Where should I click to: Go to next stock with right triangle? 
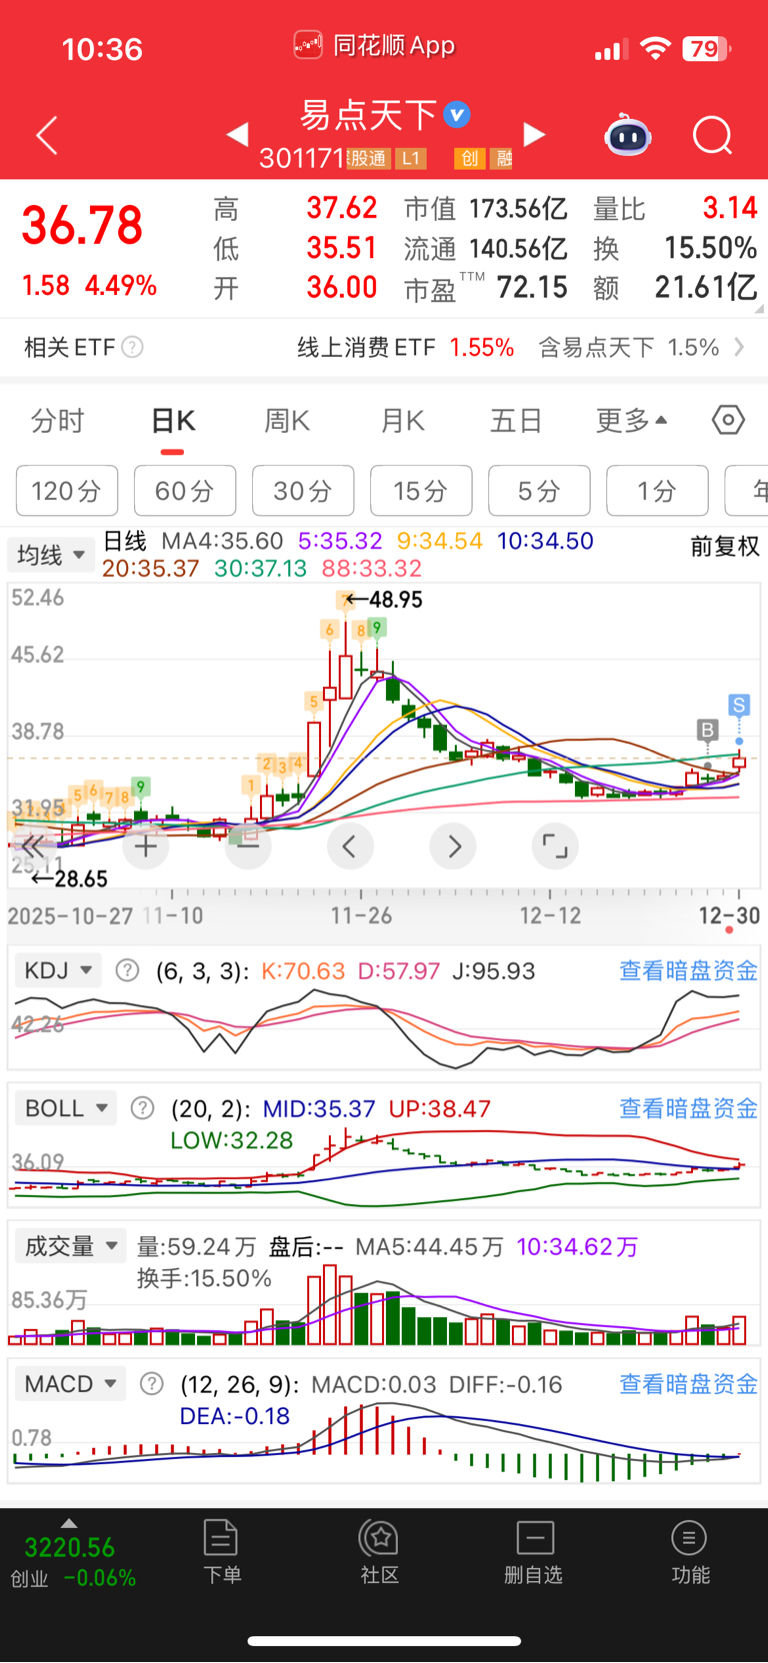pyautogui.click(x=535, y=134)
